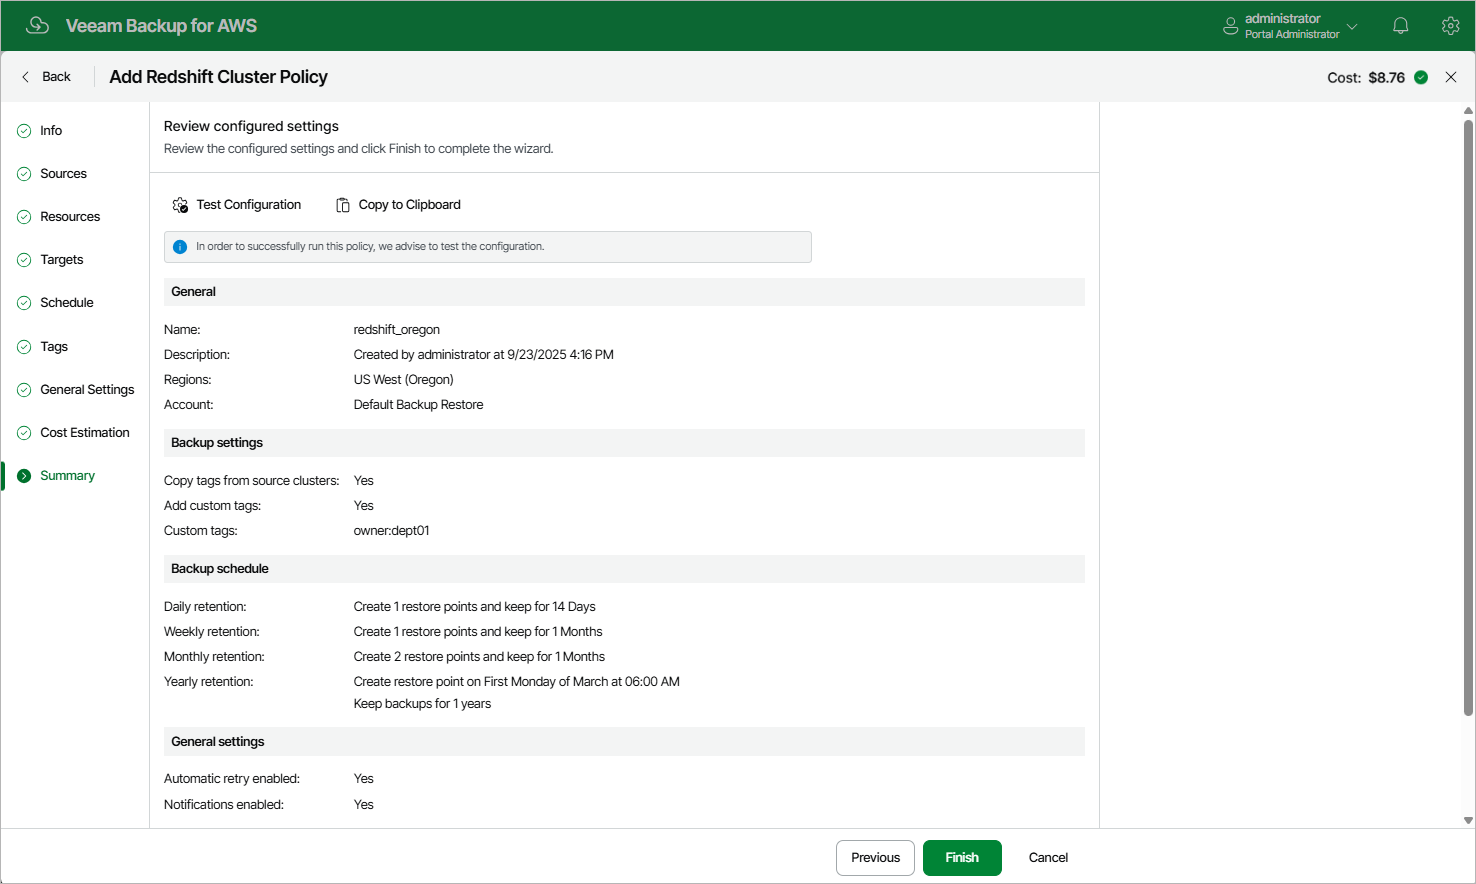Click the Schedule step checkmark icon
The height and width of the screenshot is (884, 1476).
(24, 303)
